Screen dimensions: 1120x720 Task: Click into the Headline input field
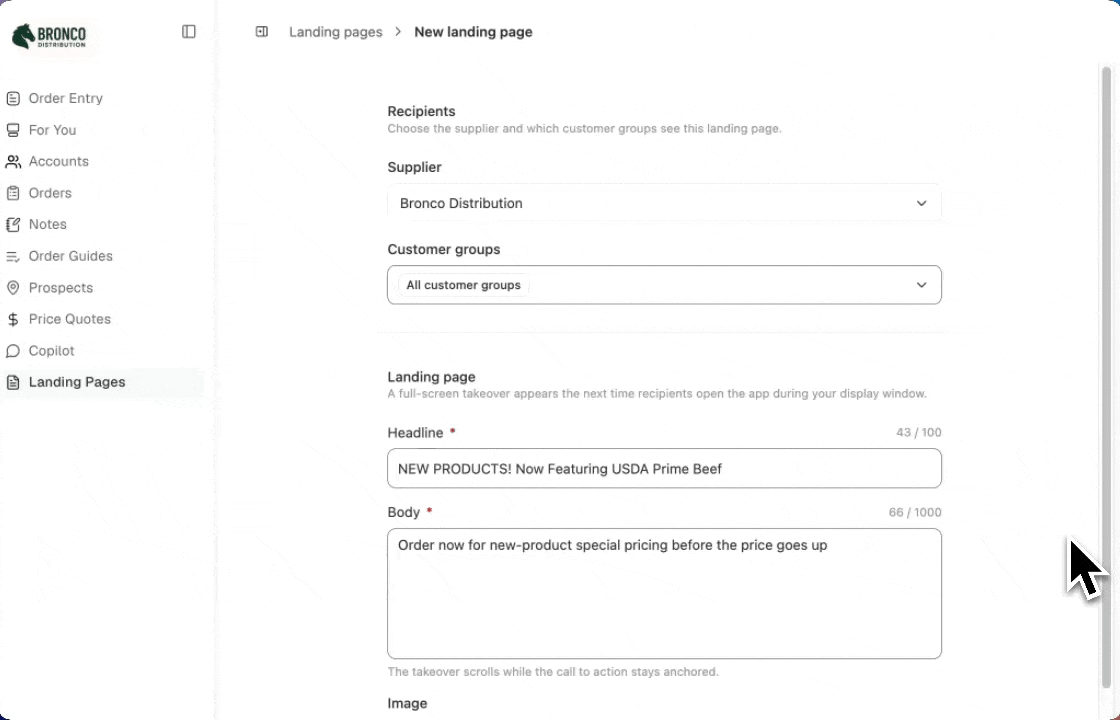pos(664,469)
